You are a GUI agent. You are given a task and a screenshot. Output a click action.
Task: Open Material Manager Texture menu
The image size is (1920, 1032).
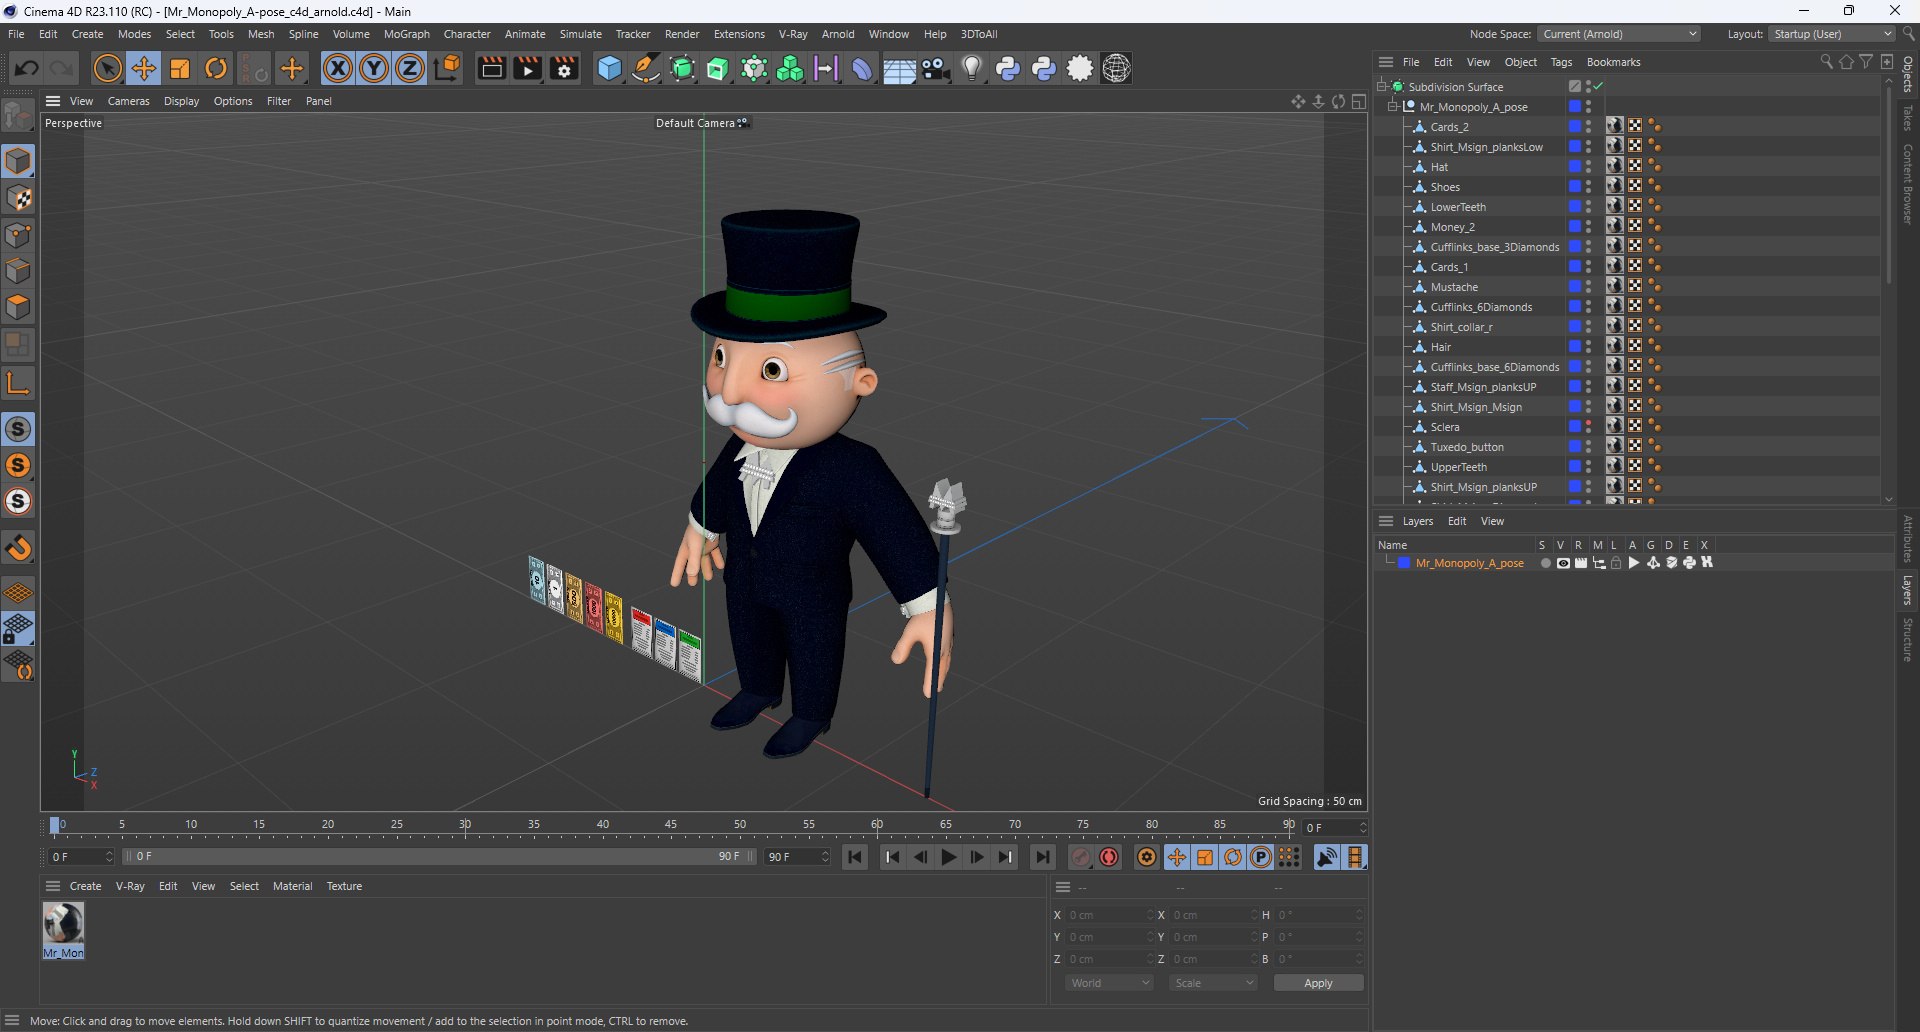pos(344,886)
